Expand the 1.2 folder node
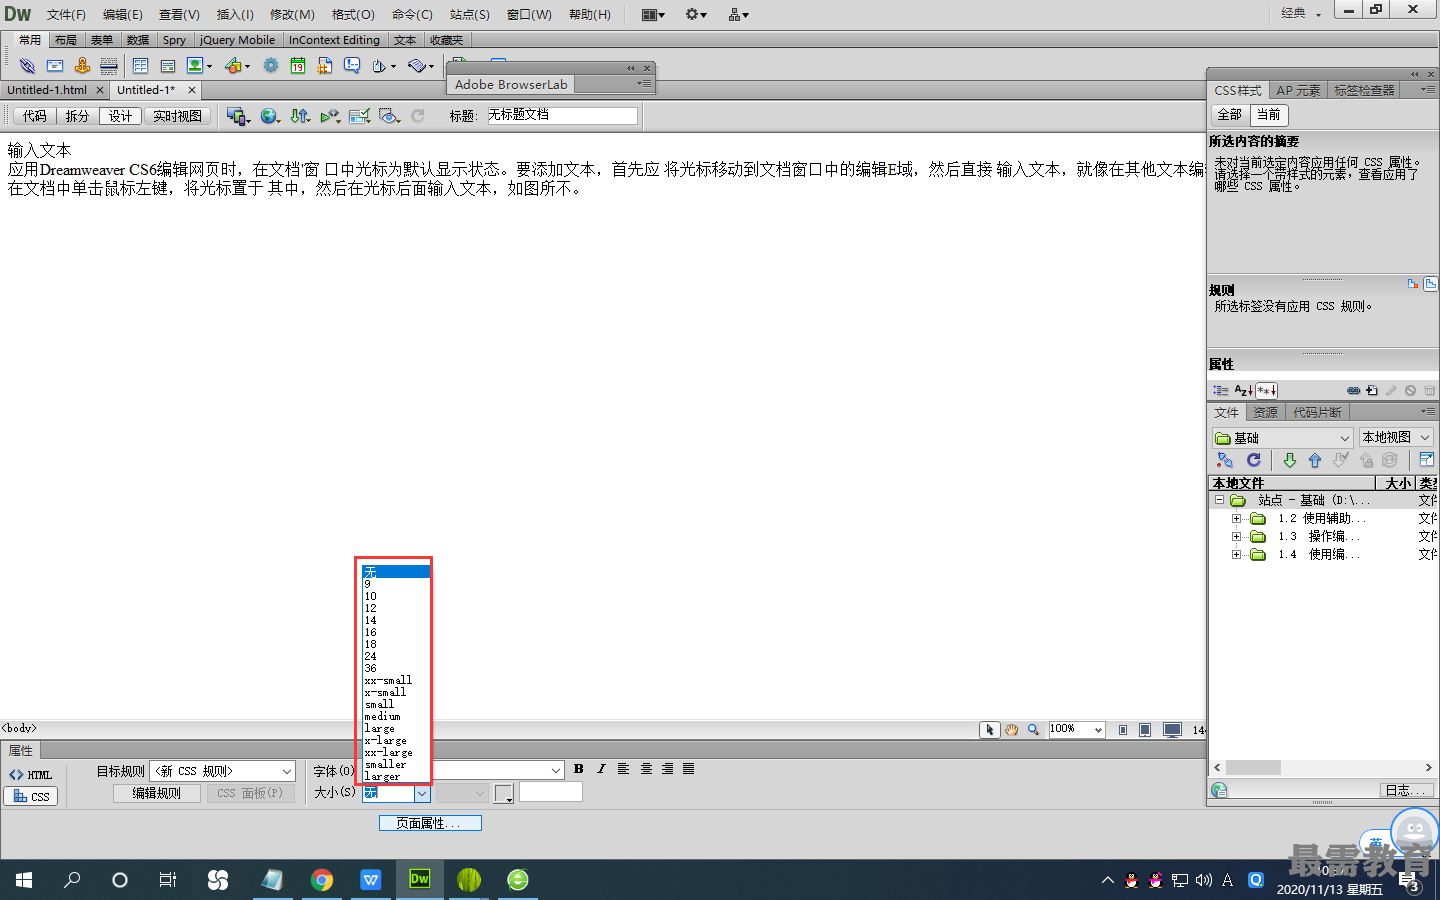This screenshot has width=1440, height=900. click(x=1236, y=518)
